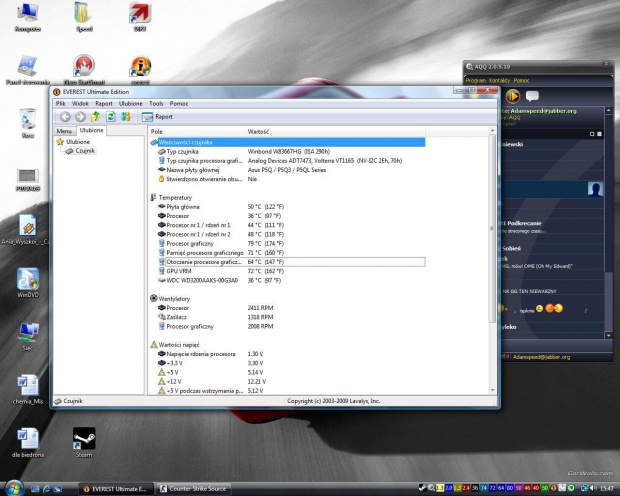Click the up arrow of EVEREST scrollbar
The width and height of the screenshot is (620, 496).
(x=492, y=131)
